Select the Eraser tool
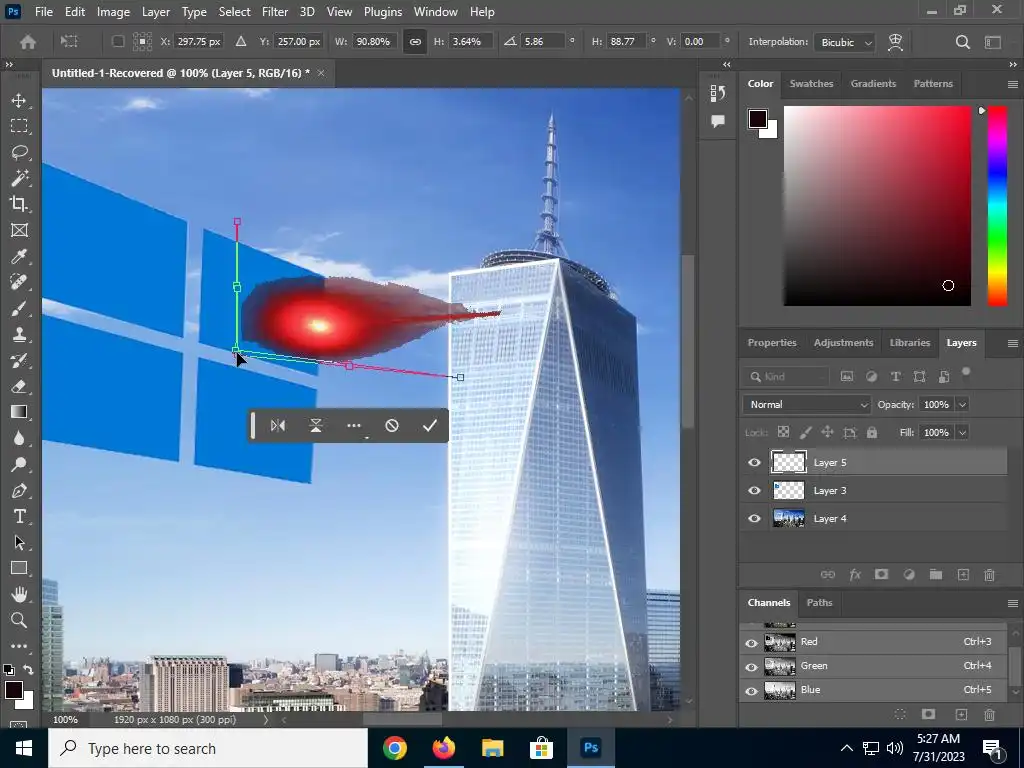This screenshot has width=1024, height=768. [x=19, y=386]
